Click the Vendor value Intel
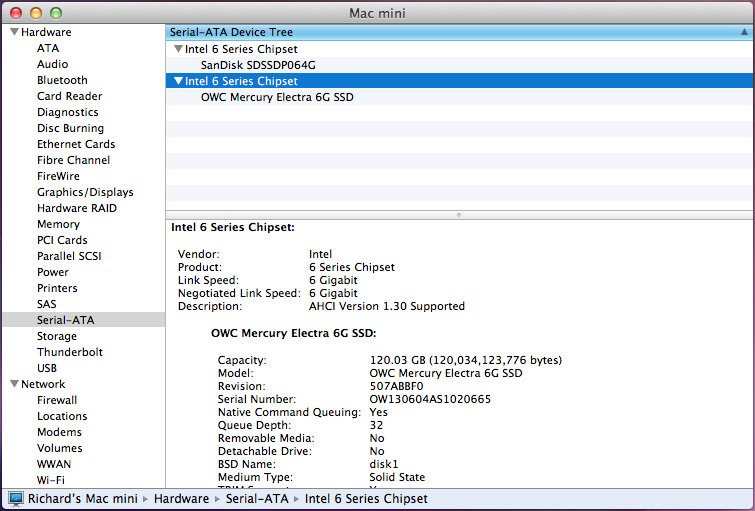This screenshot has width=755, height=511. [x=320, y=254]
